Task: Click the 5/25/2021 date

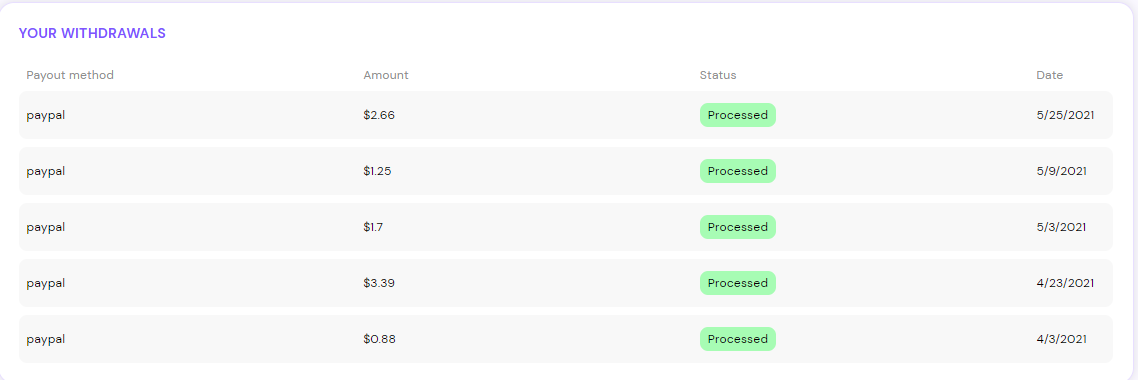Action: coord(1065,115)
